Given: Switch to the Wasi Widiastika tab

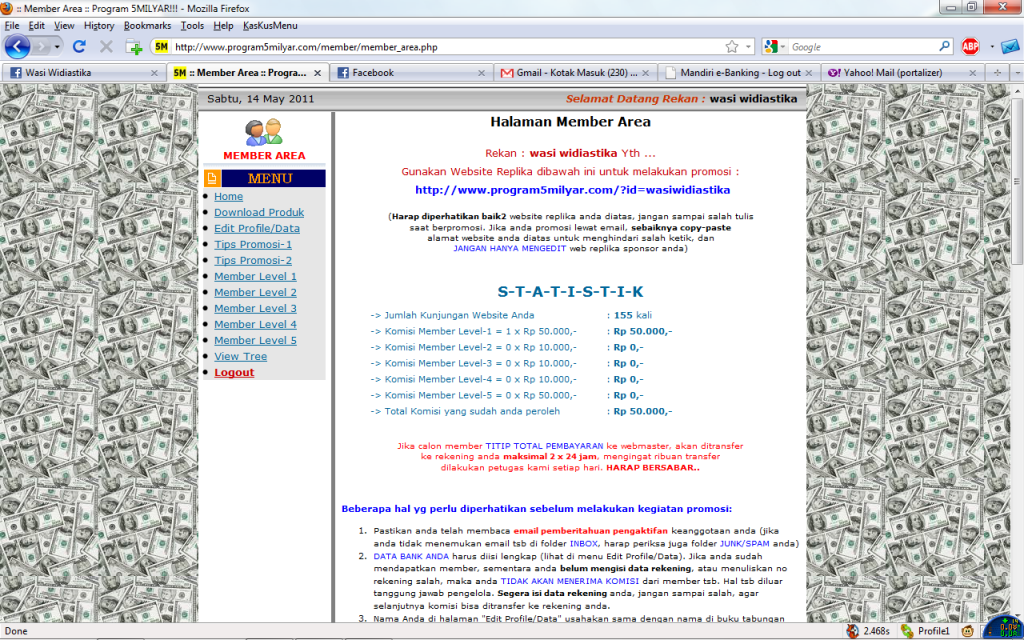Looking at the screenshot, I should click(83, 72).
